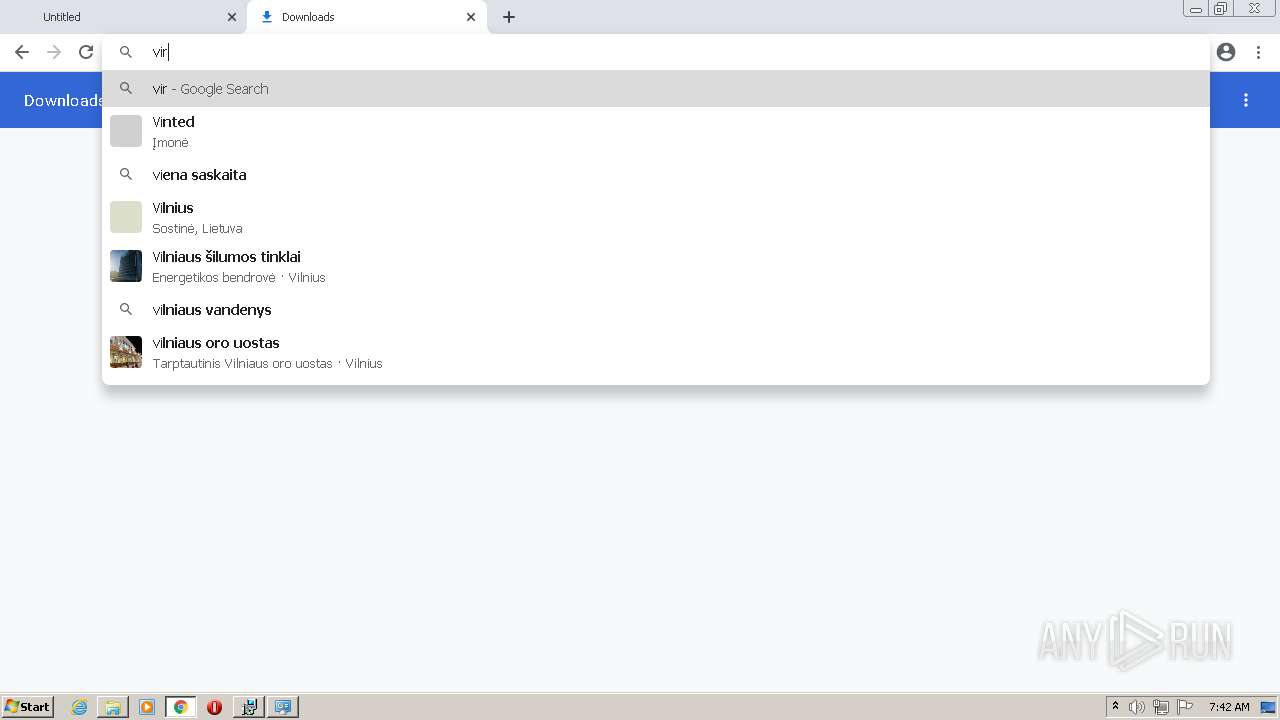1280x720 pixels.
Task: Choose the 'vir - Google Search' suggestion
Action: (656, 89)
